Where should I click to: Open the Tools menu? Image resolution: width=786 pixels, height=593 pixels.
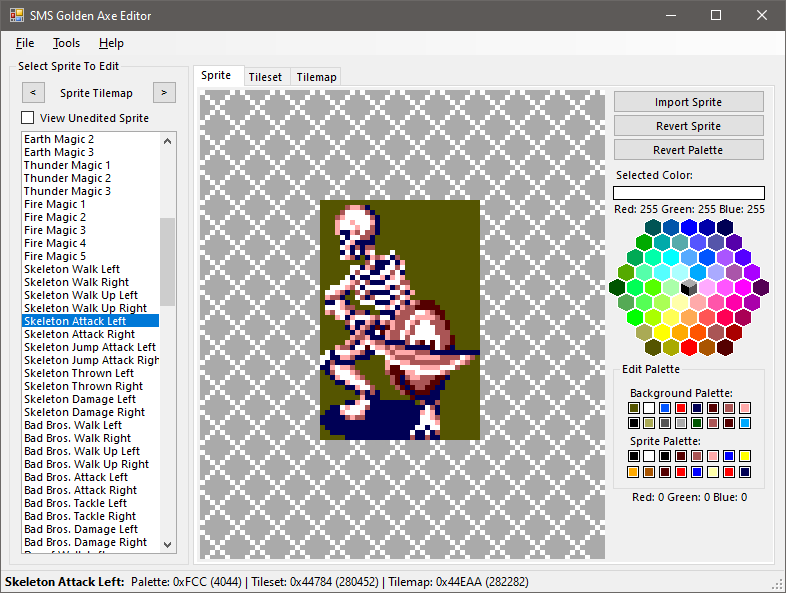coord(66,43)
